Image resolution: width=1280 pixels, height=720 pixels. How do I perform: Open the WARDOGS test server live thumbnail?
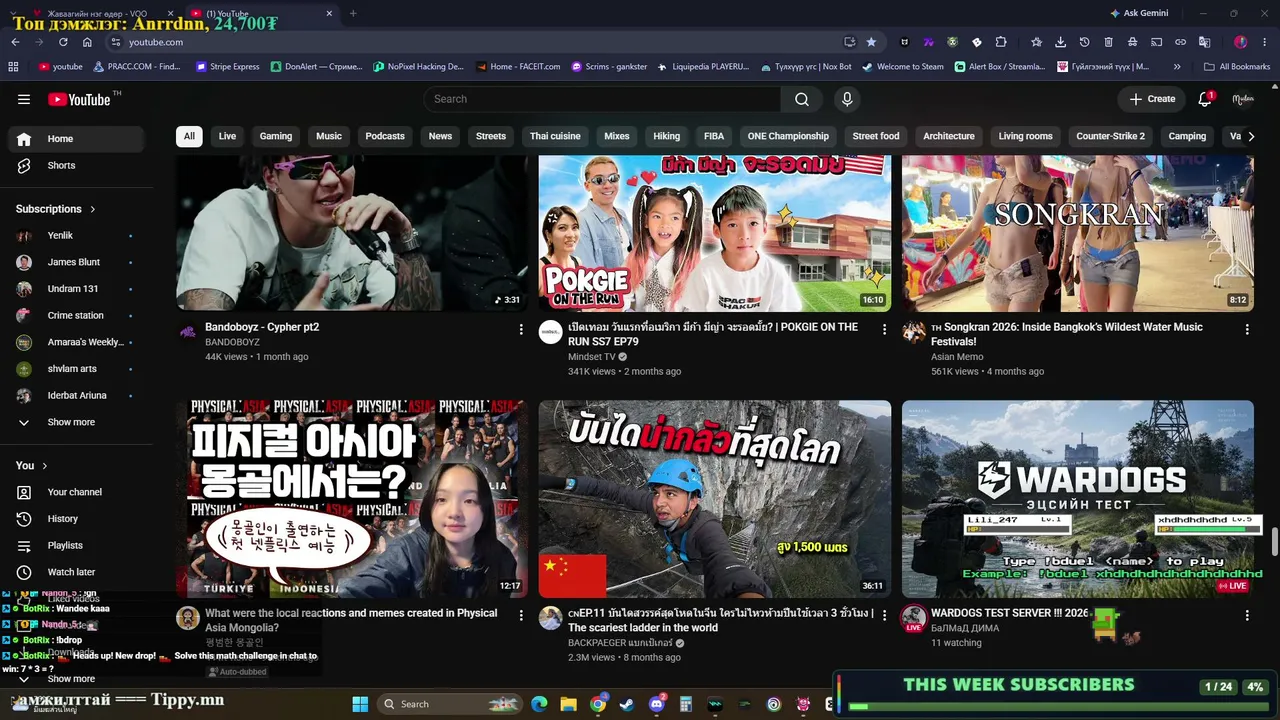tap(1078, 499)
